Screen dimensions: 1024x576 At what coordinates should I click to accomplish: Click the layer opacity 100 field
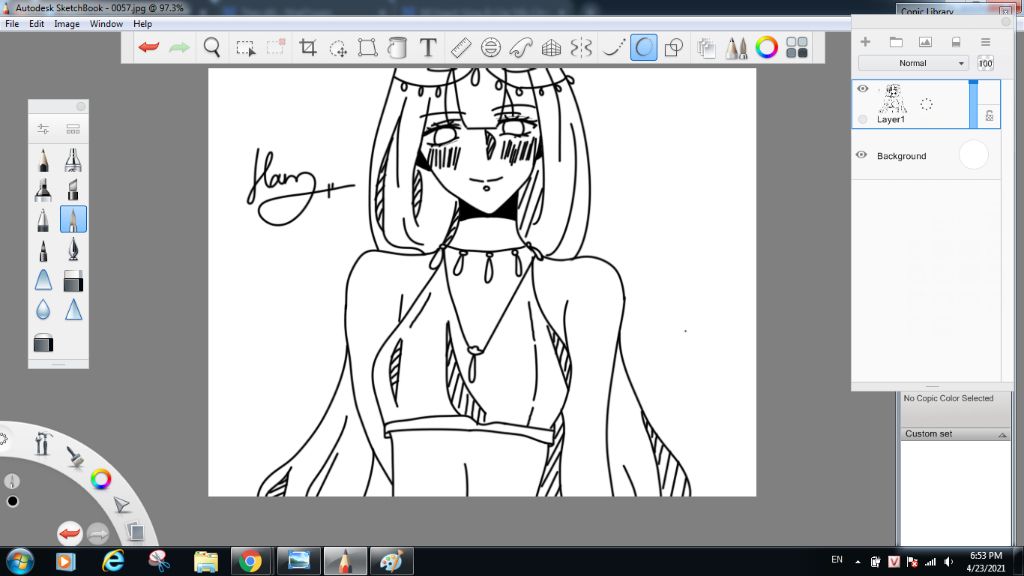985,63
